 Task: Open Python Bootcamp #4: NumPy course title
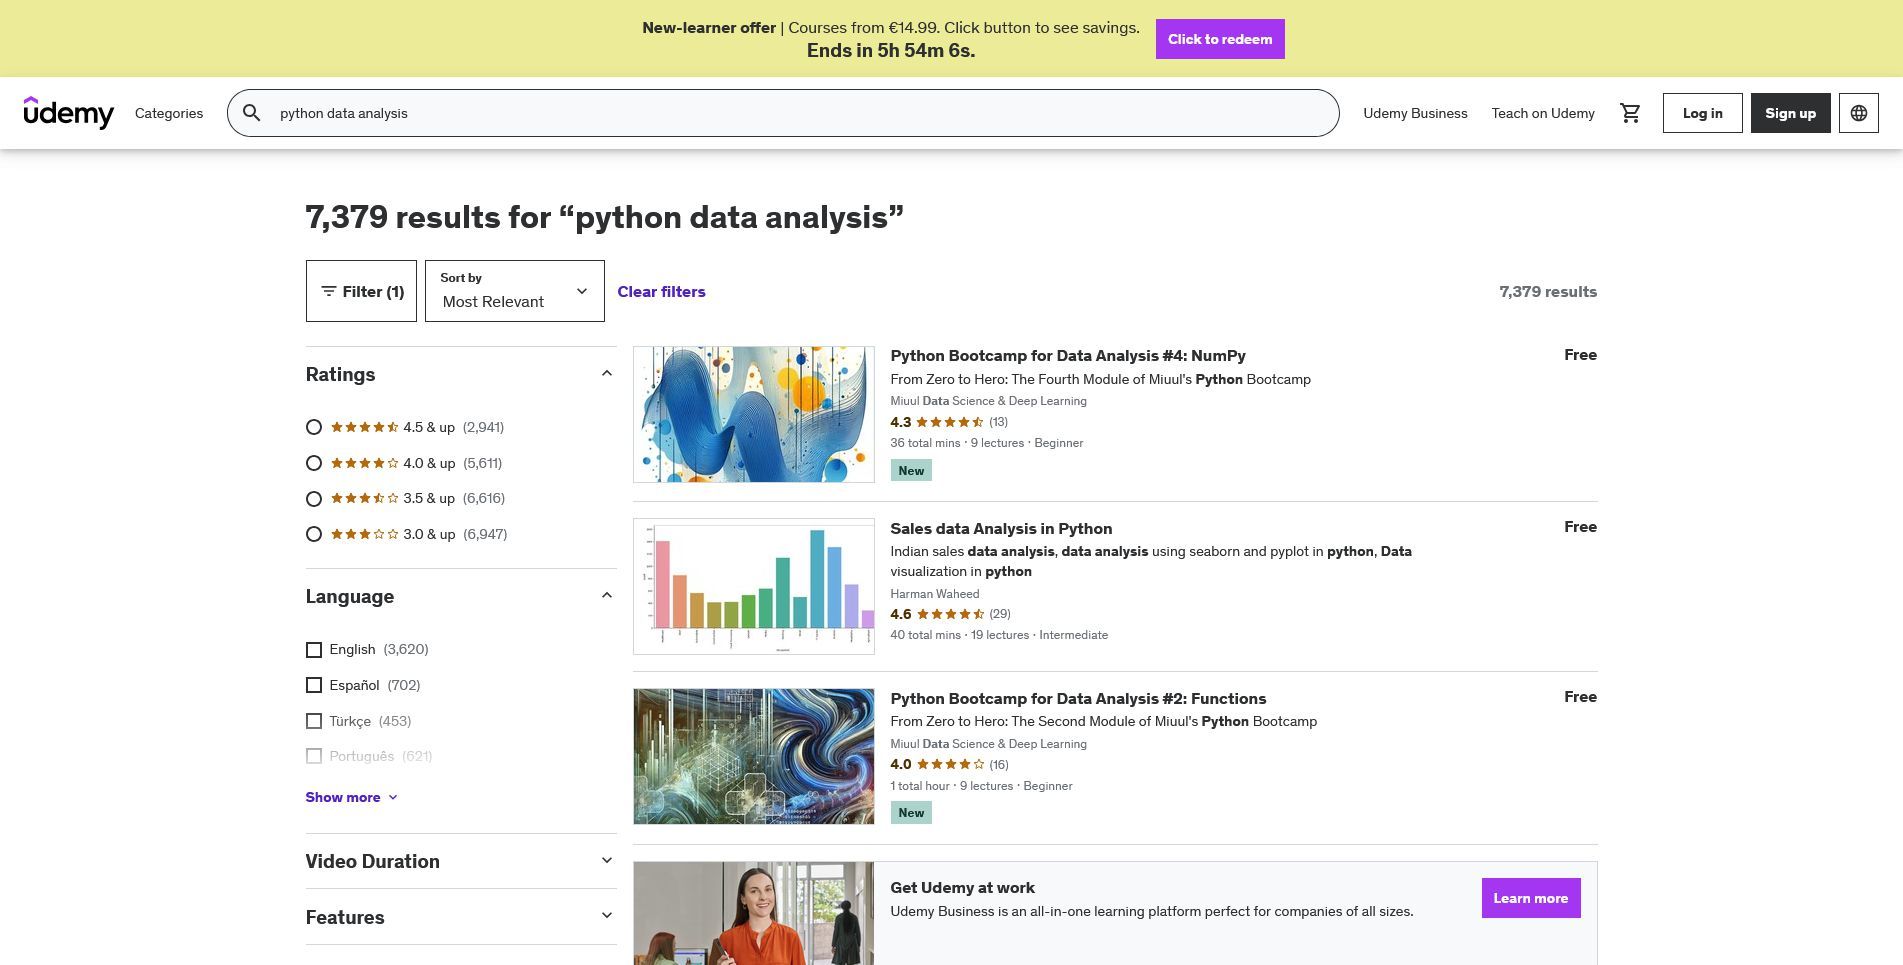(x=1067, y=355)
